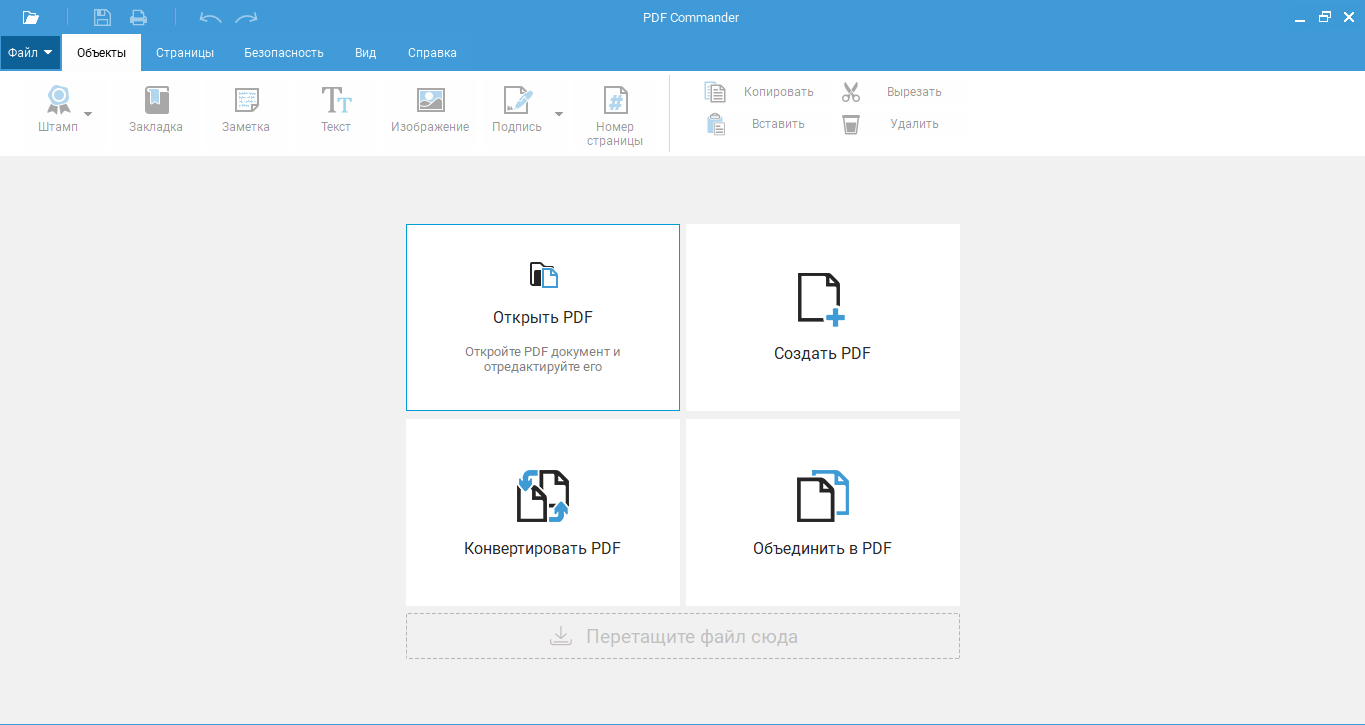Select the Штамп stamp tool icon
1365x725 pixels.
[x=58, y=99]
